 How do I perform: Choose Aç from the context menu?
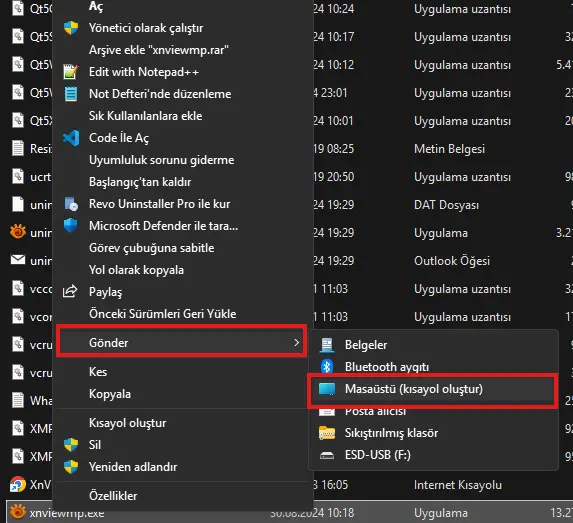click(x=96, y=7)
